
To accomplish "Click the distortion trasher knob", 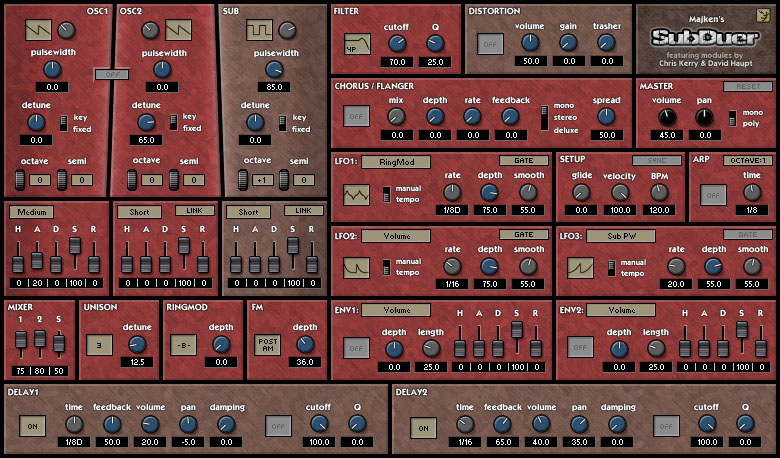I will pyautogui.click(x=606, y=43).
